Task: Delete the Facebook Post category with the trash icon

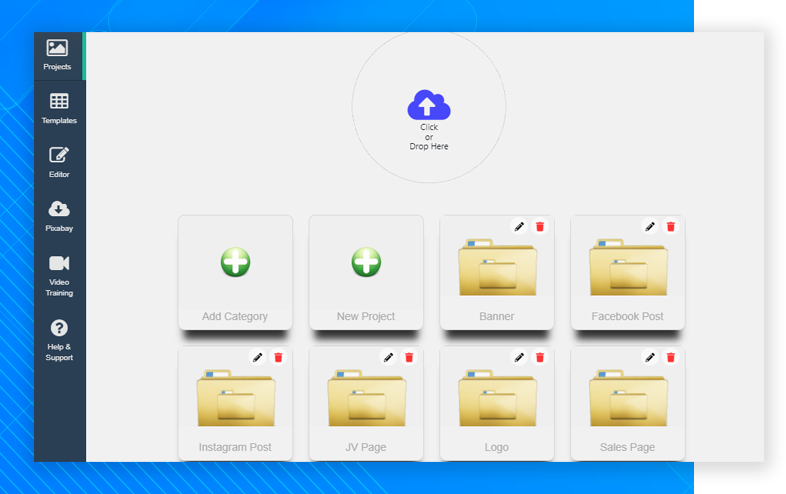Action: (x=671, y=227)
